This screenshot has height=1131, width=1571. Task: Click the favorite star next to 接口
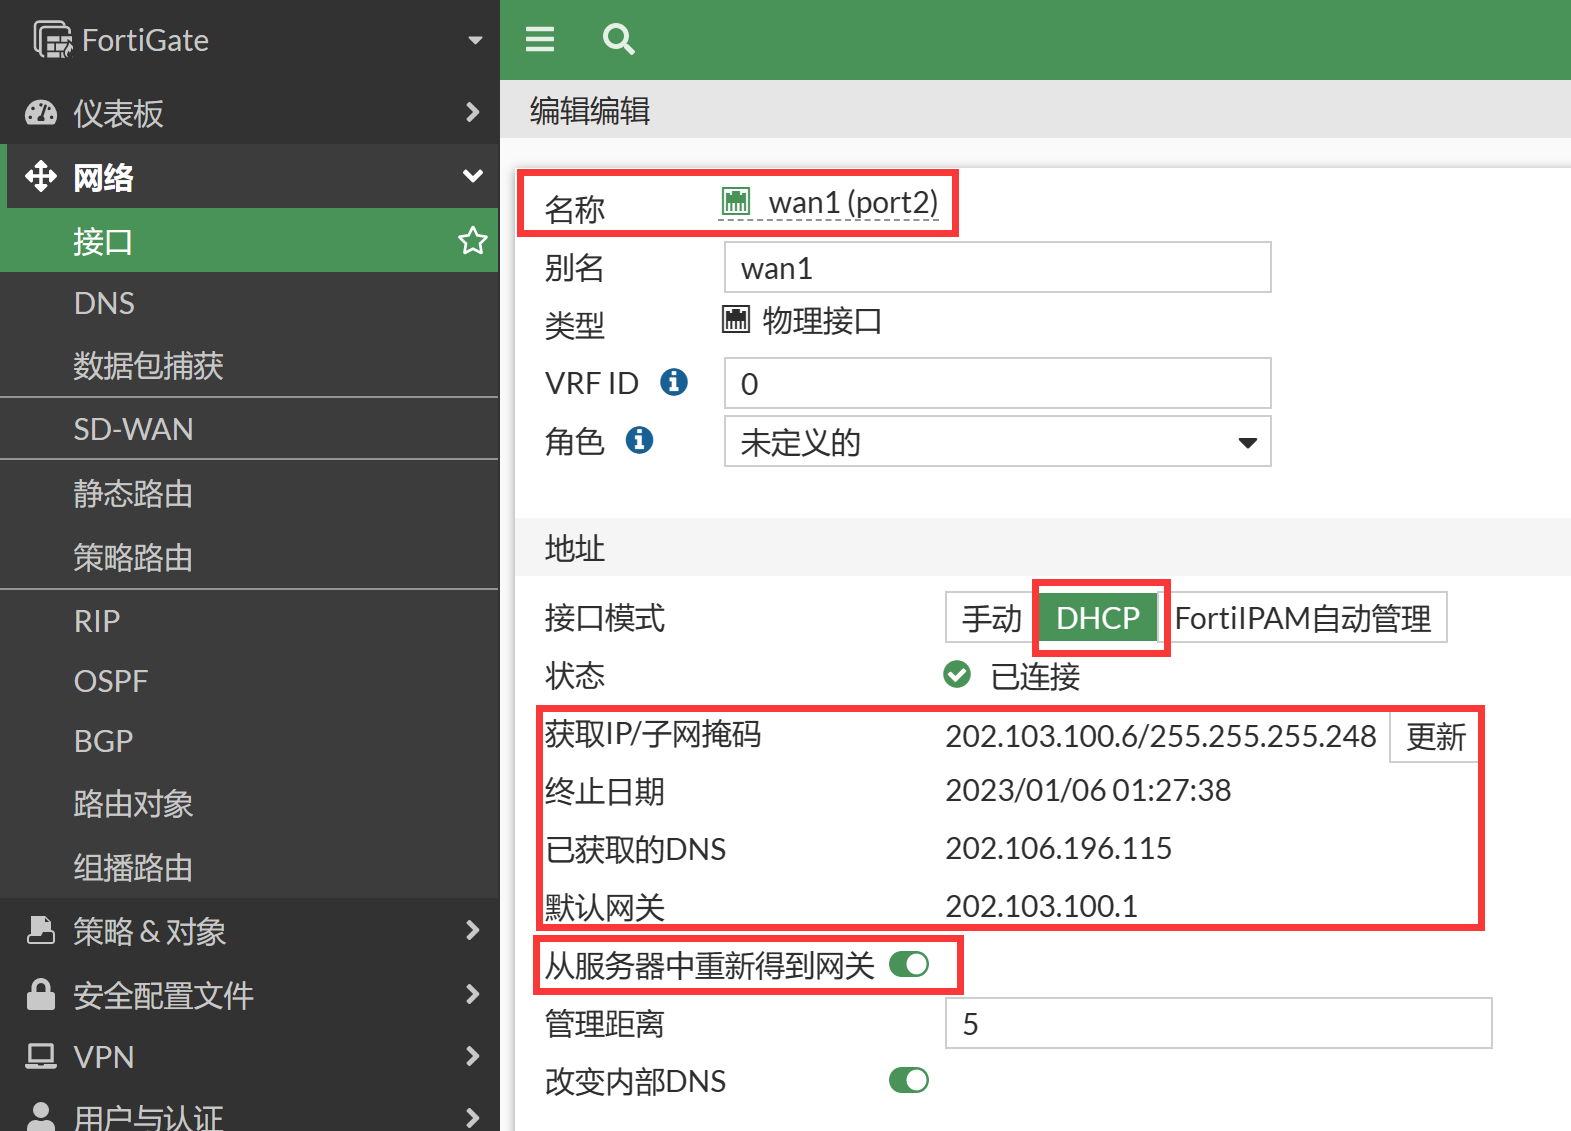[x=472, y=241]
